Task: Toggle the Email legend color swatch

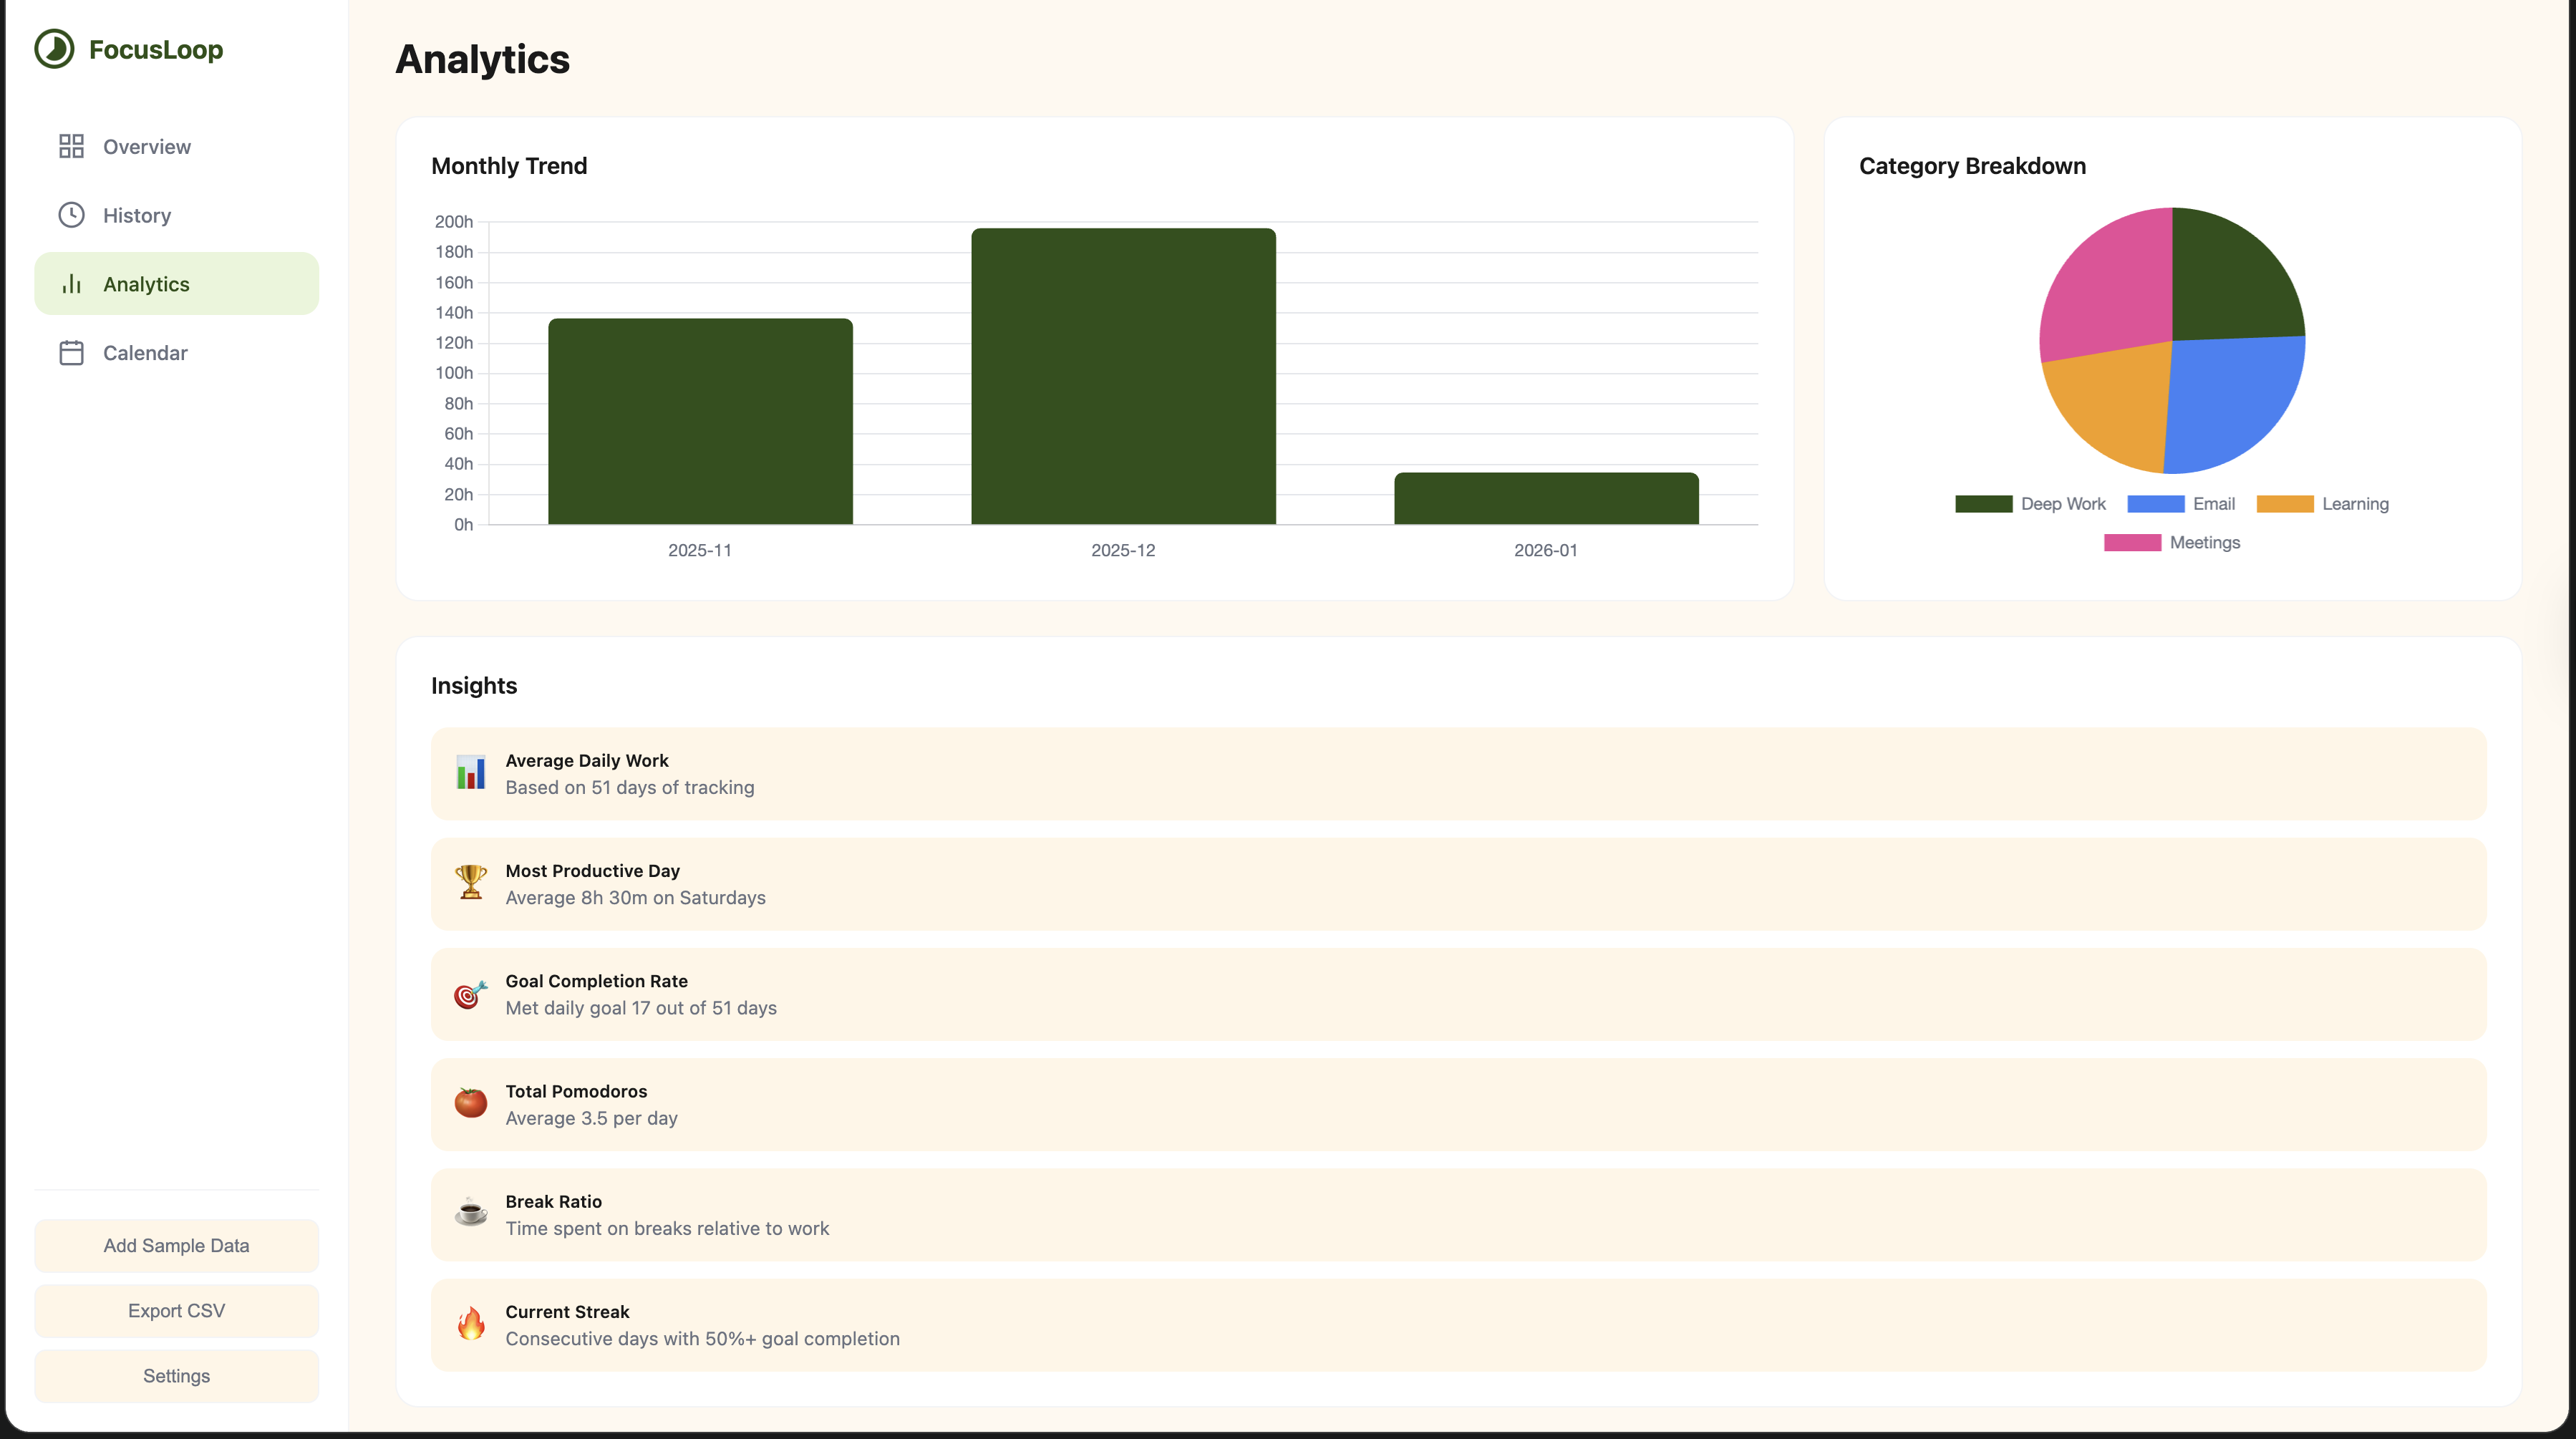Action: click(2155, 504)
